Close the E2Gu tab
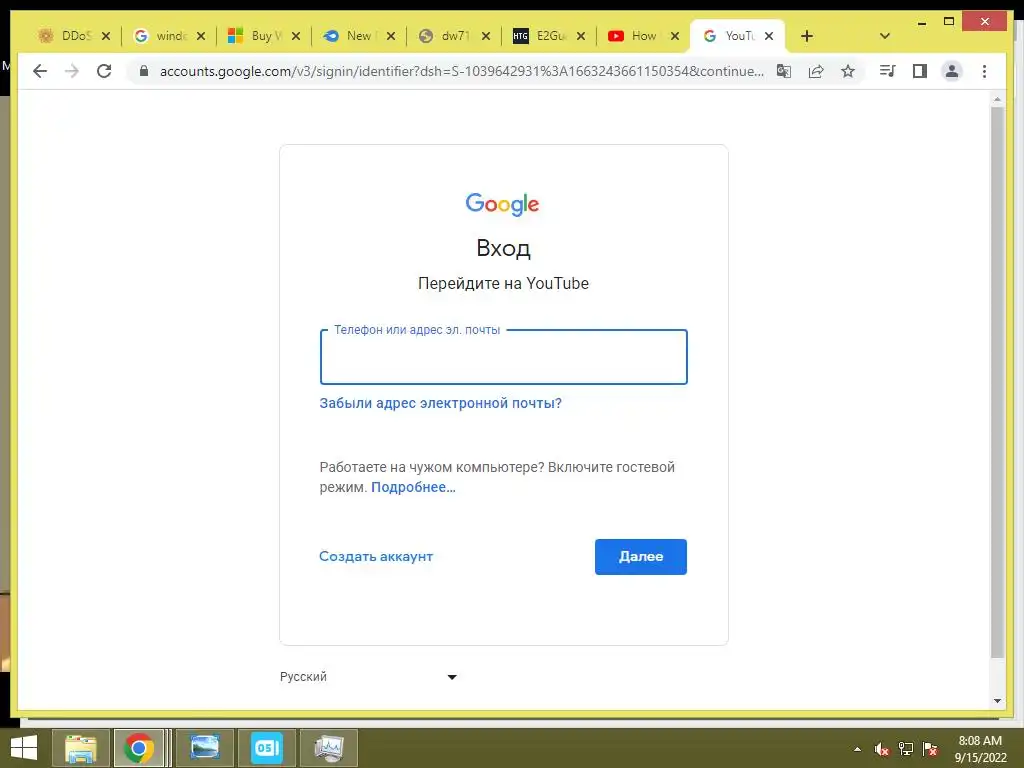This screenshot has width=1024, height=768. pos(581,36)
